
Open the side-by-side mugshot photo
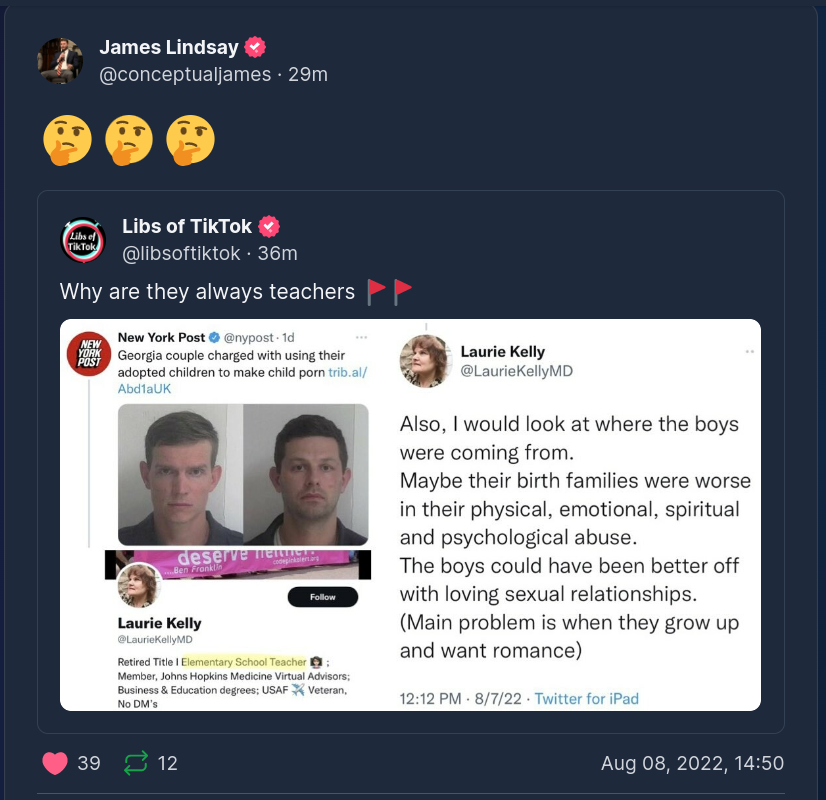point(243,474)
